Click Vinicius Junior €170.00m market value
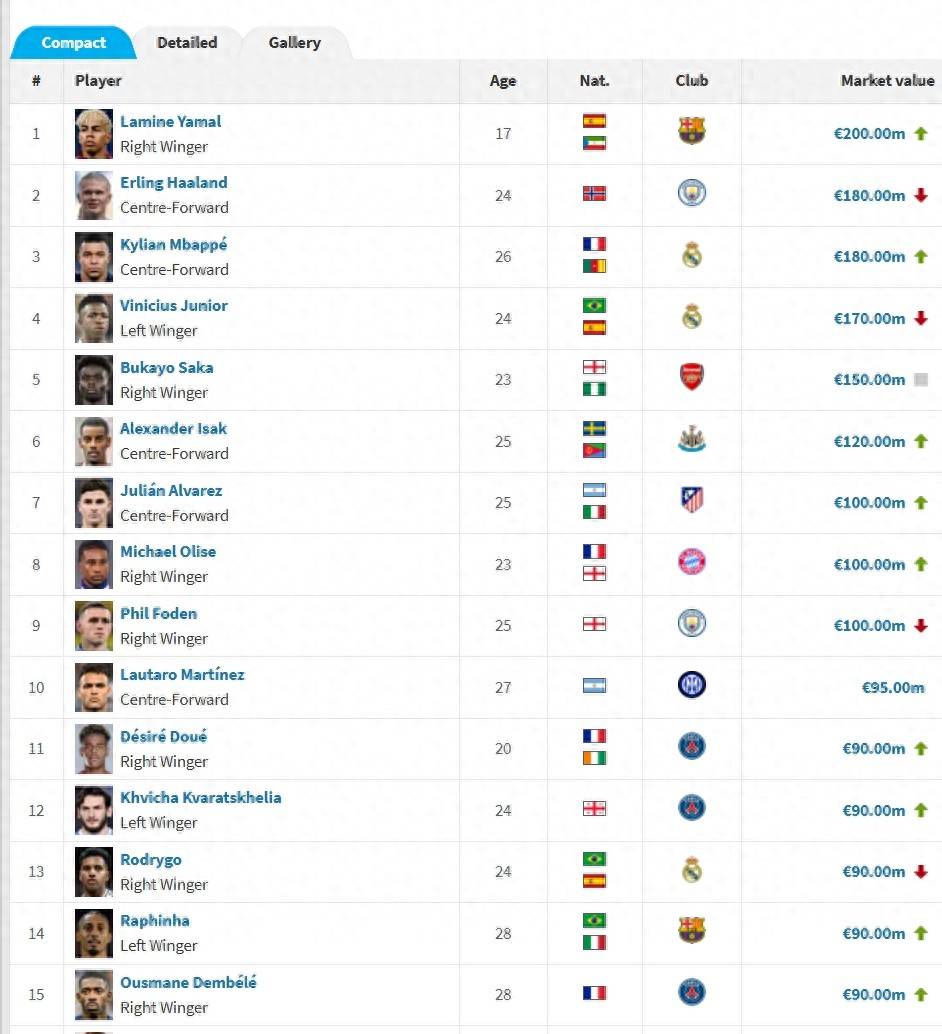 click(x=869, y=318)
